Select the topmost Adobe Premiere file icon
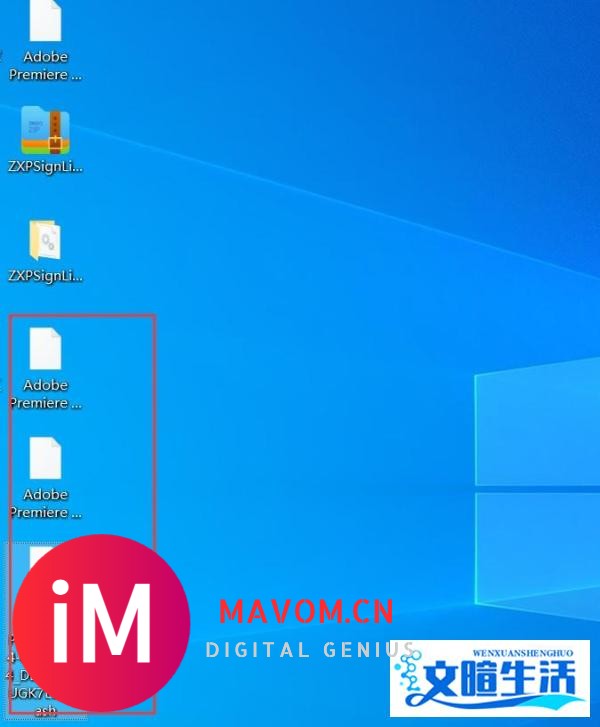600x727 pixels. pos(45,21)
